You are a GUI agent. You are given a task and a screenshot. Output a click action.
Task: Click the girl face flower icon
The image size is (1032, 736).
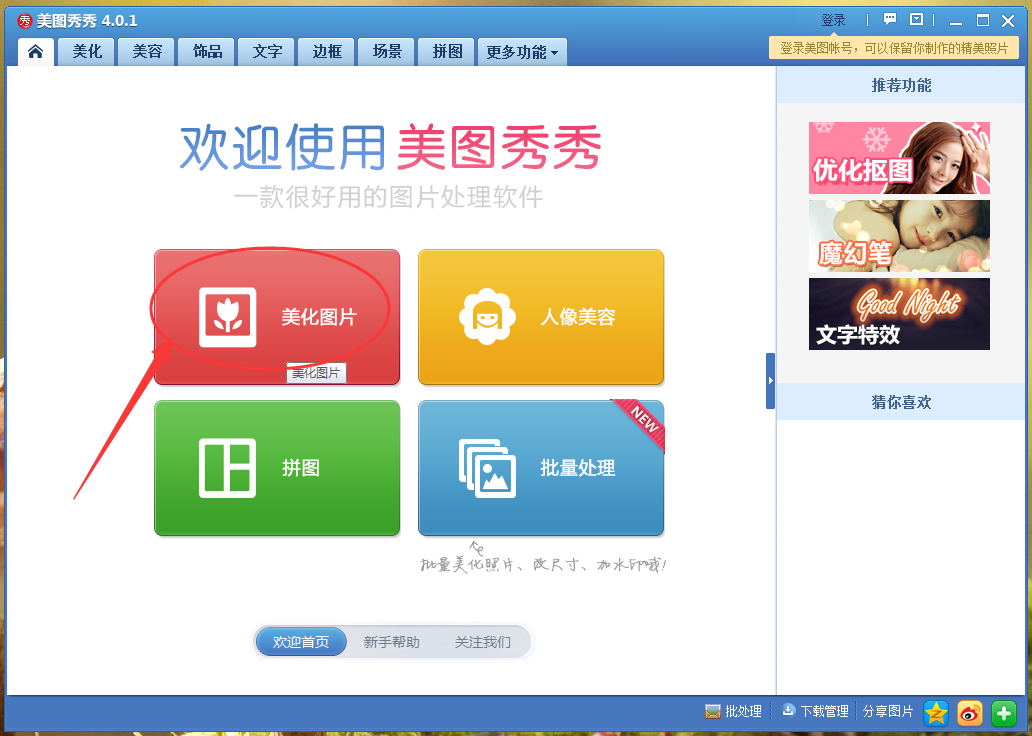tap(488, 317)
